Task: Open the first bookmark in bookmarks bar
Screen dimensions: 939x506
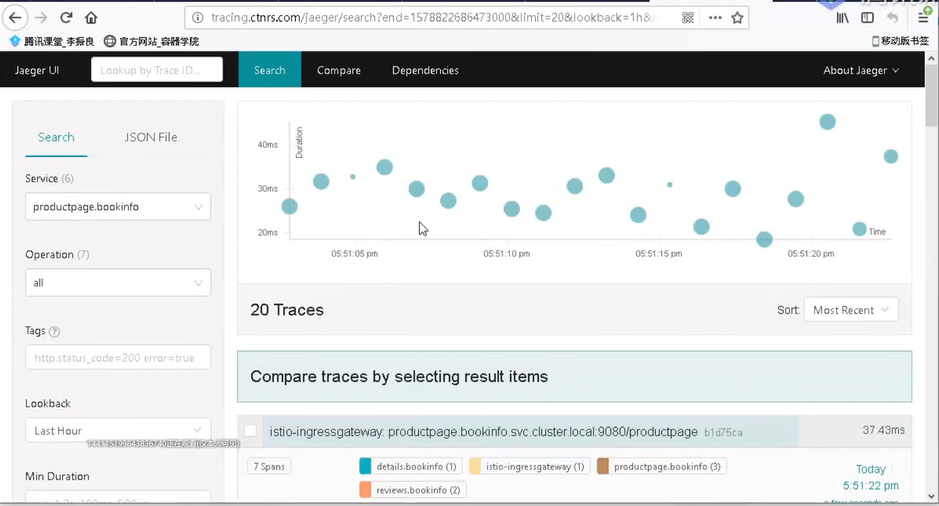Action: coord(52,41)
